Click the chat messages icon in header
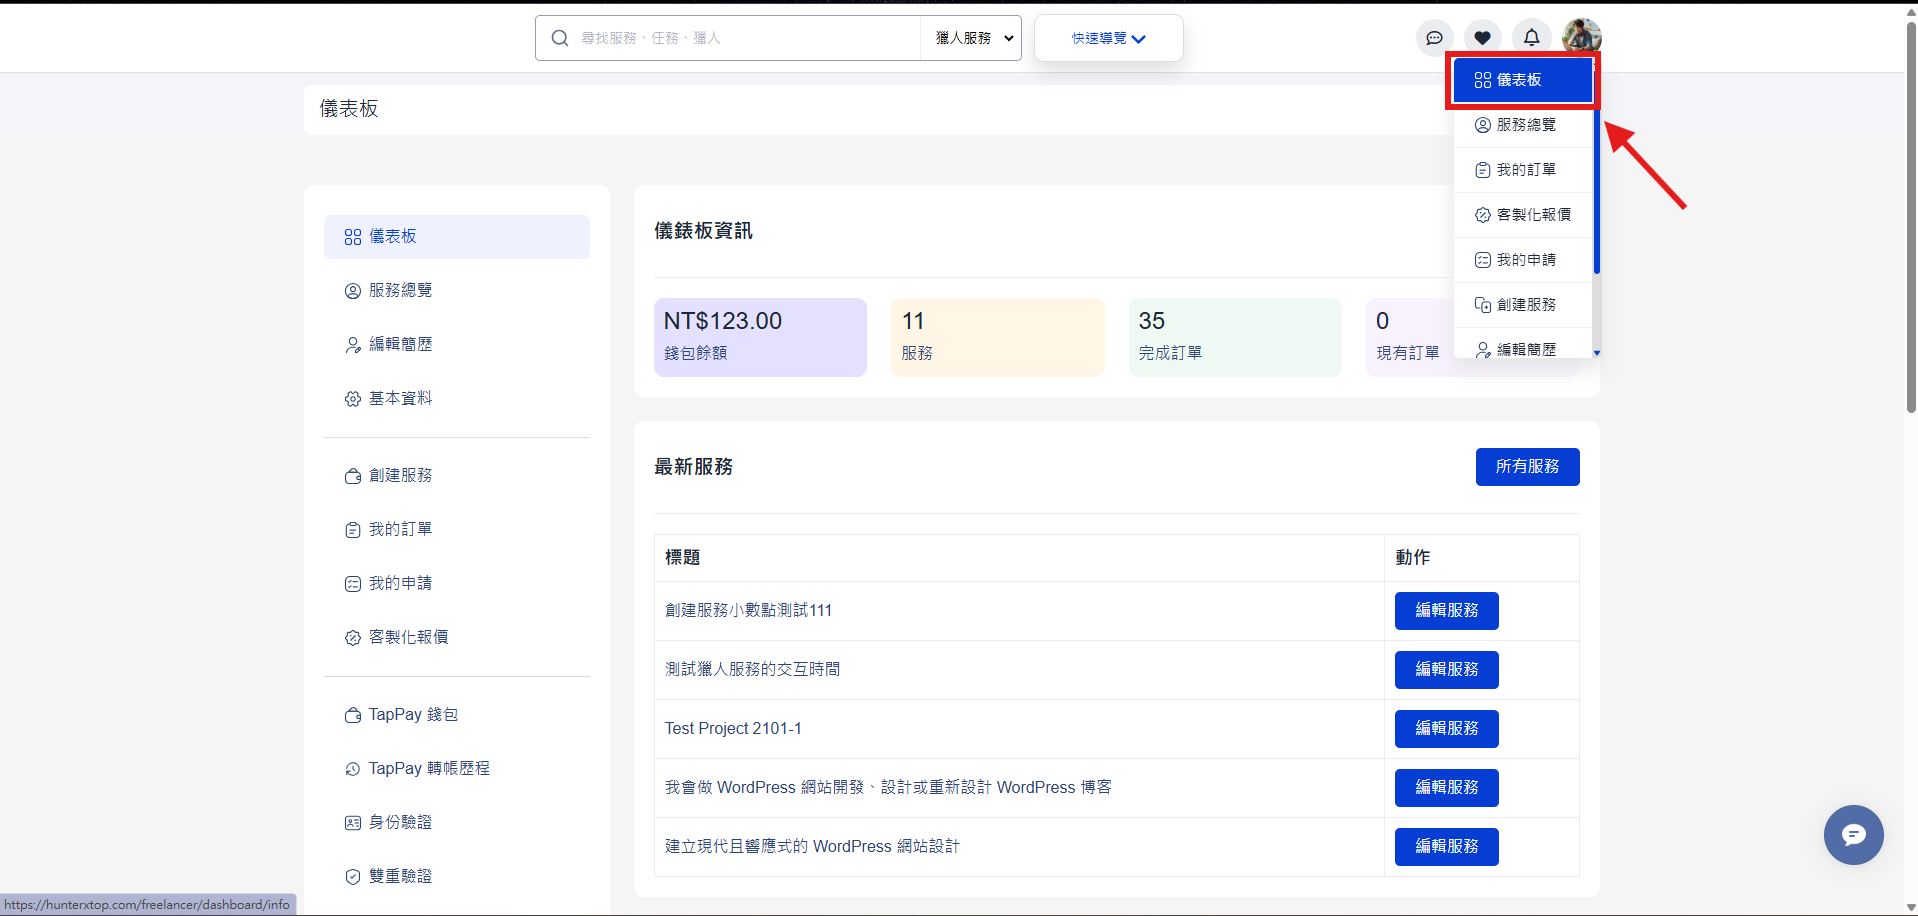This screenshot has height=916, width=1918. (1434, 38)
